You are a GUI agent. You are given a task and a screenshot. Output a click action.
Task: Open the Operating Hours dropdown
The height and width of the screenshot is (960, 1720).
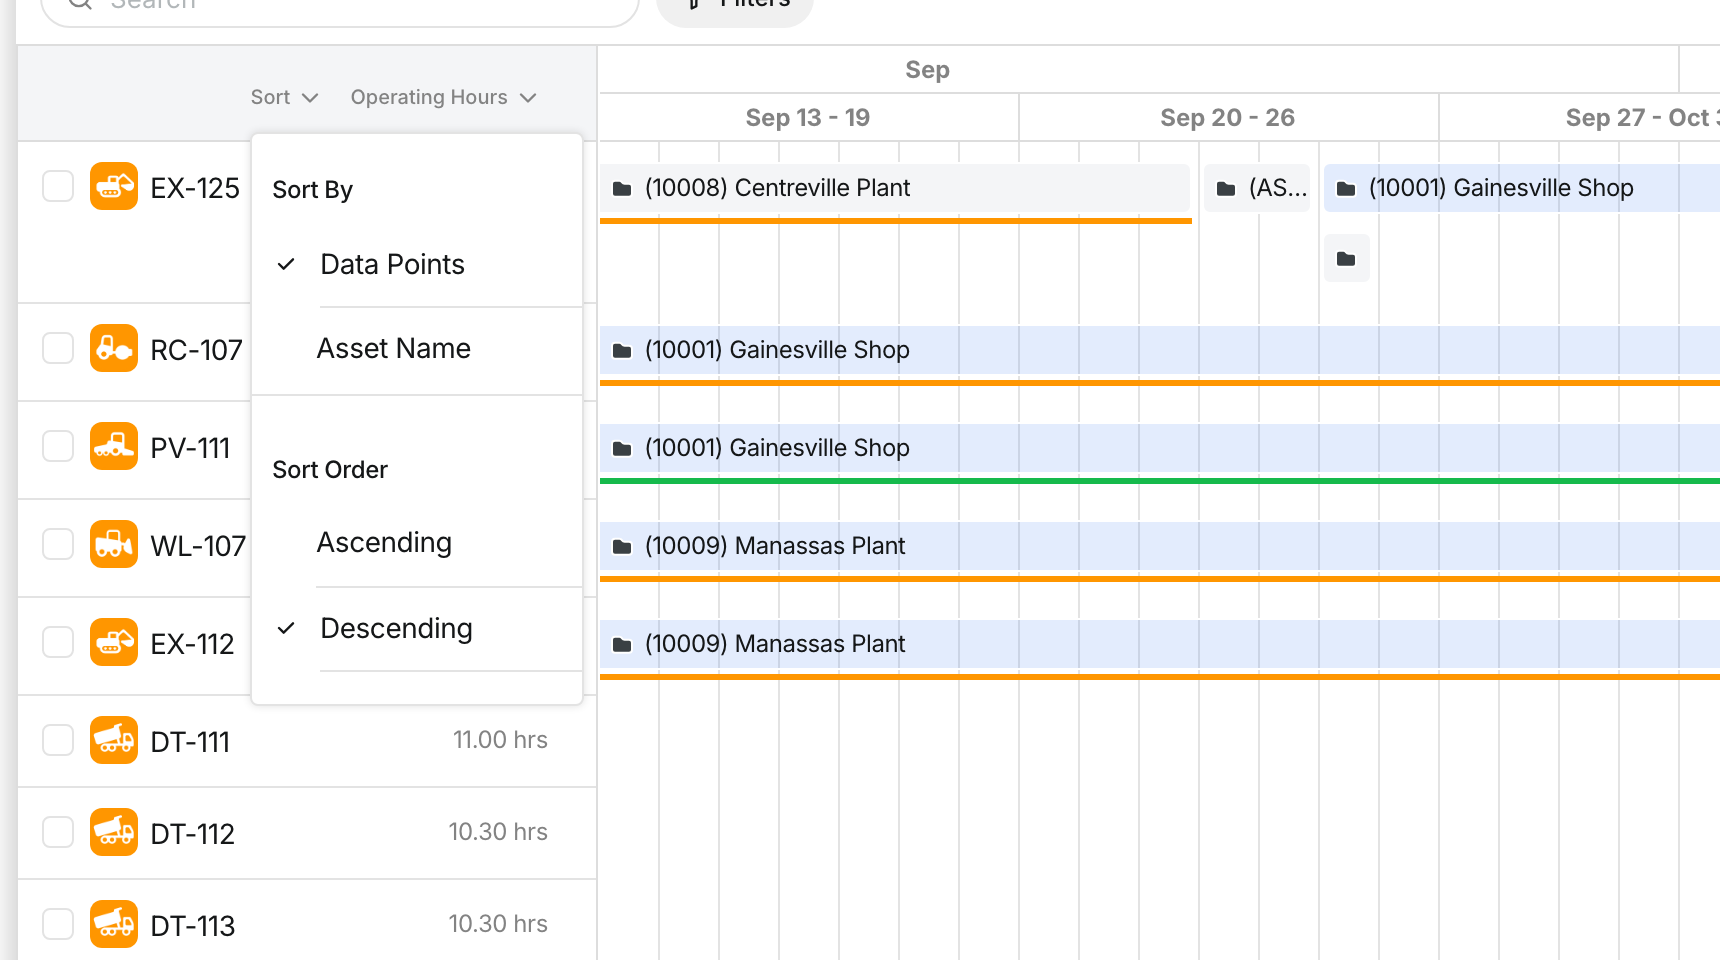pos(443,97)
